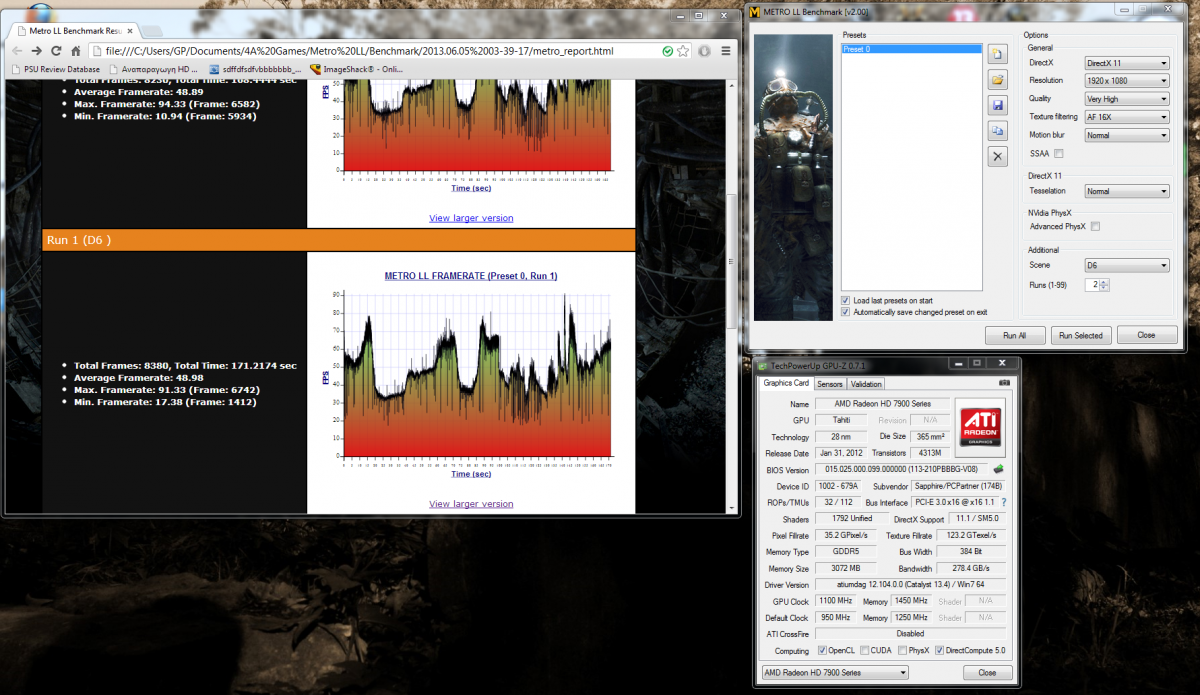This screenshot has height=695, width=1200.
Task: Click the gray extension icon beside the star
Action: coord(704,50)
